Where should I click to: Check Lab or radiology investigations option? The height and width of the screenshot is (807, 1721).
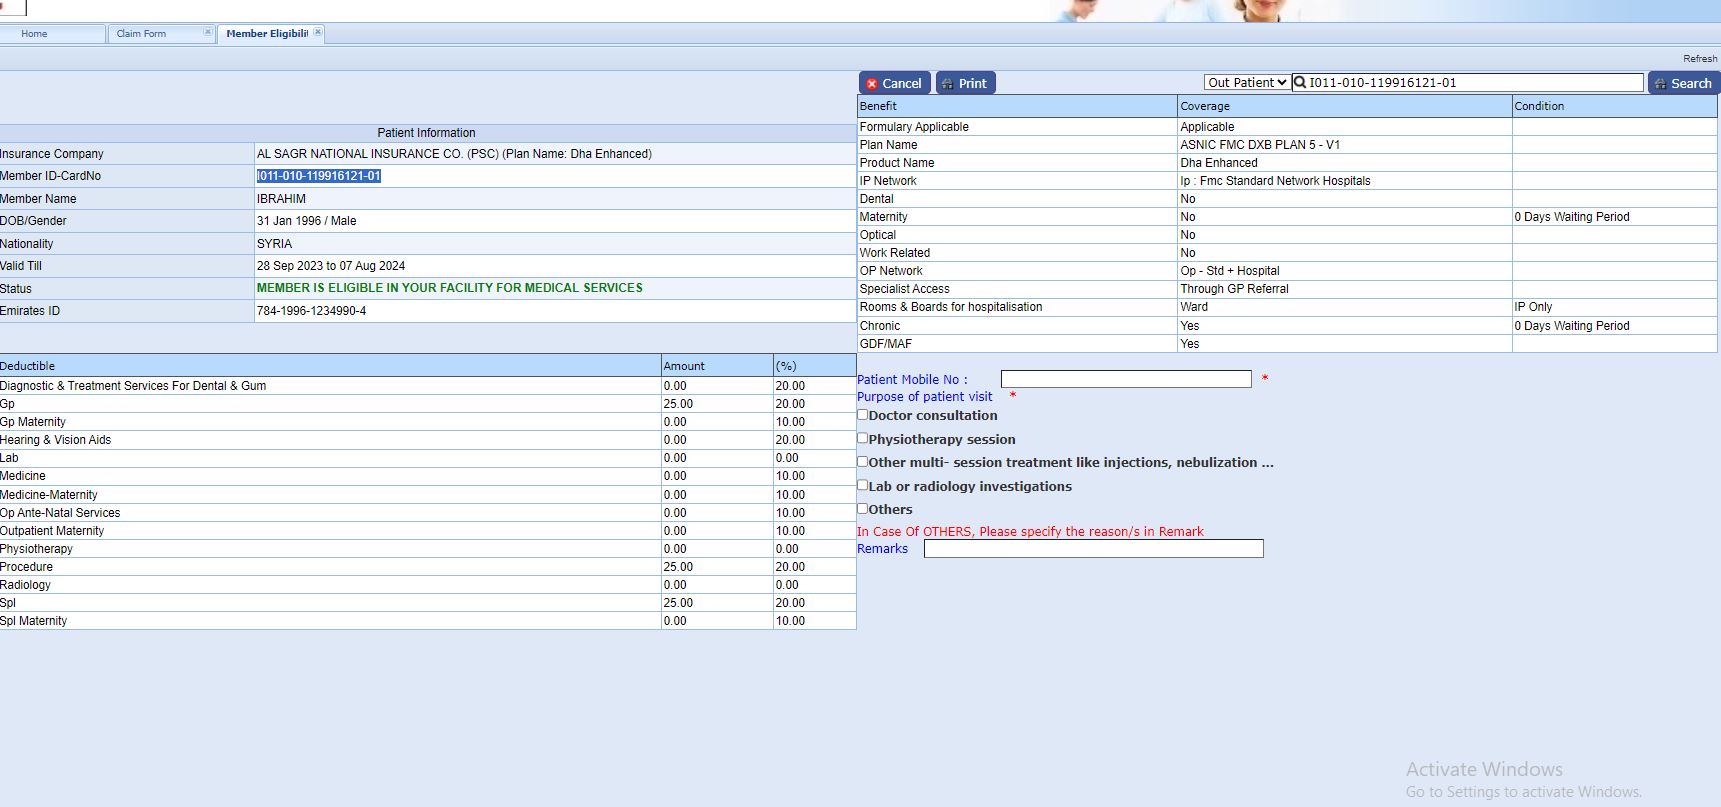click(x=862, y=485)
